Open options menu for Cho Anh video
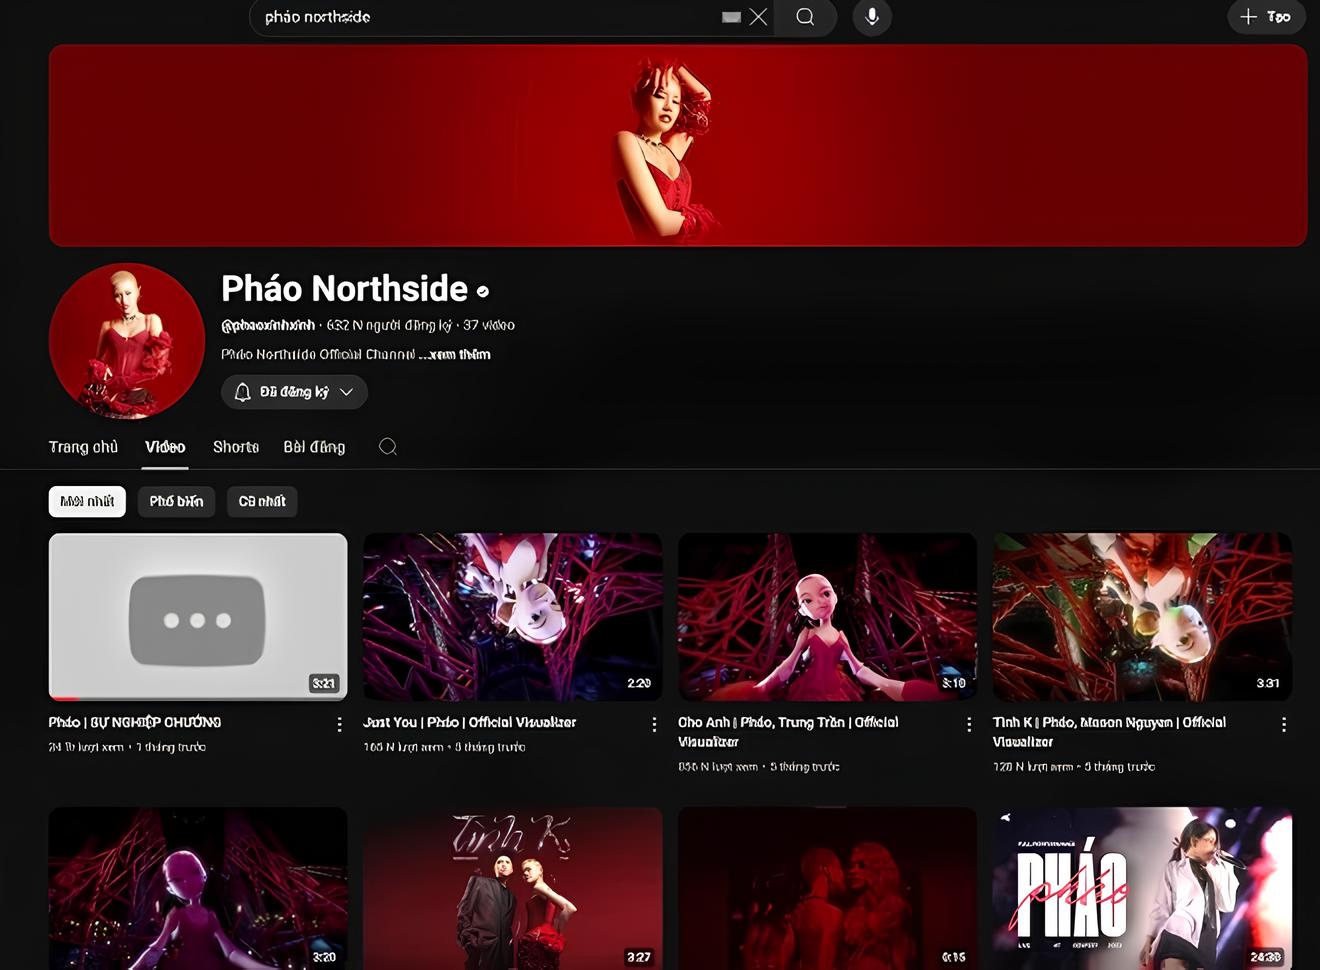The image size is (1320, 970). coord(969,724)
